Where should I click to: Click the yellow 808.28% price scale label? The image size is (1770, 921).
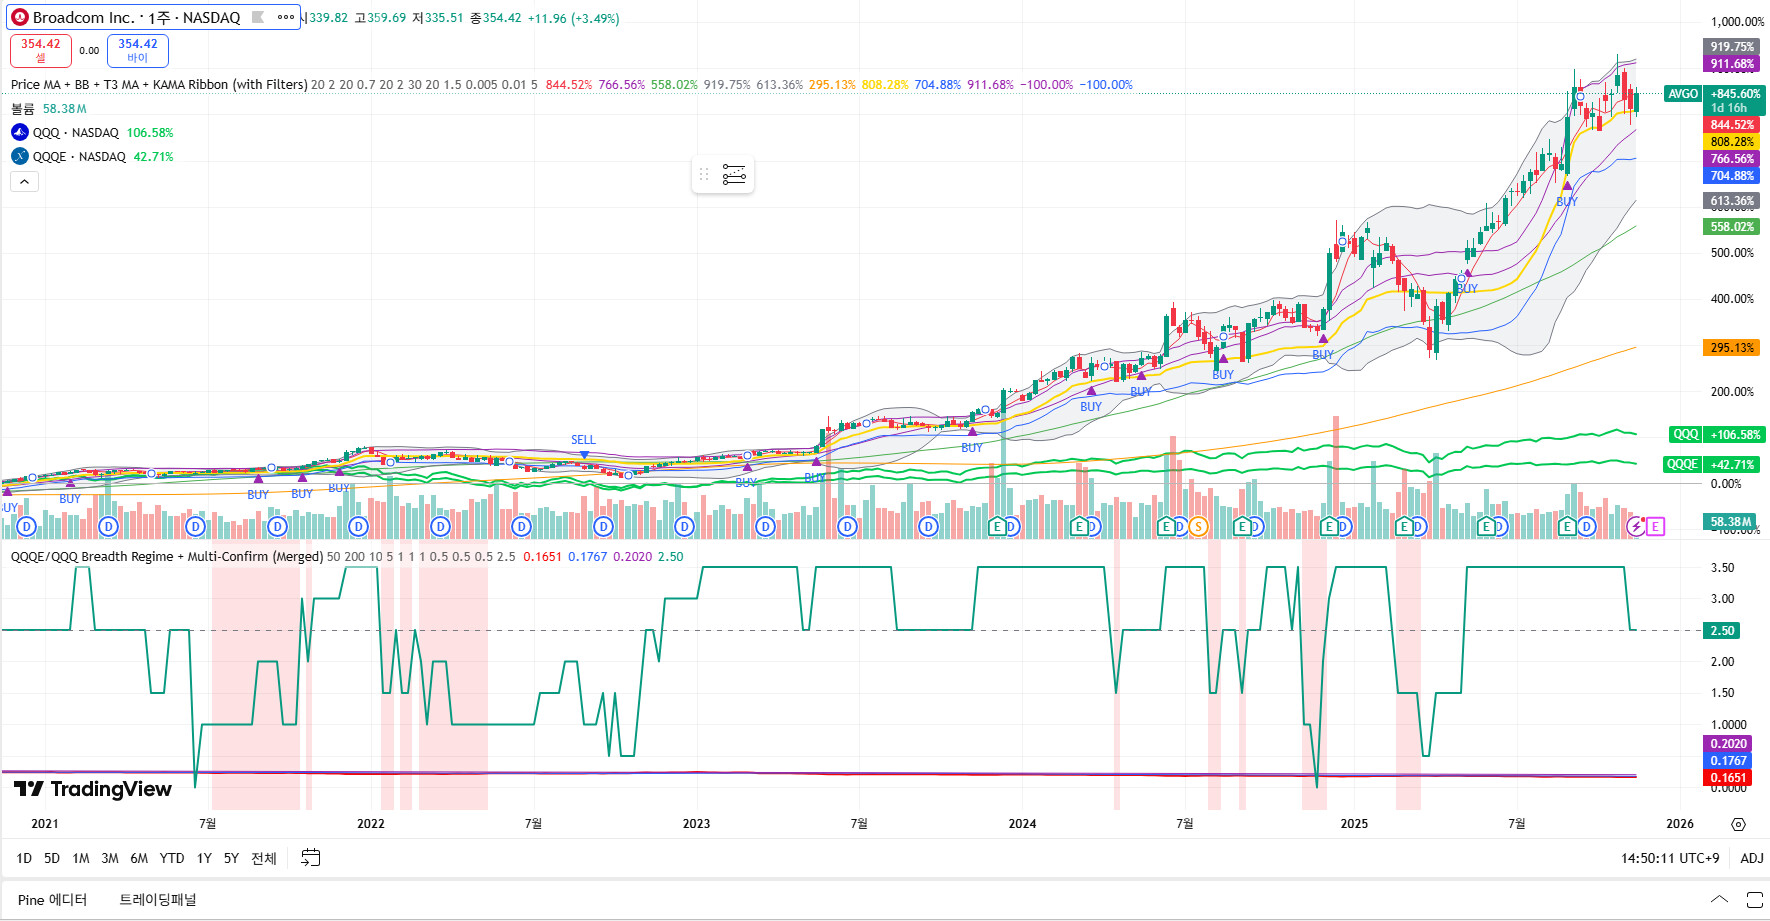(x=1731, y=142)
